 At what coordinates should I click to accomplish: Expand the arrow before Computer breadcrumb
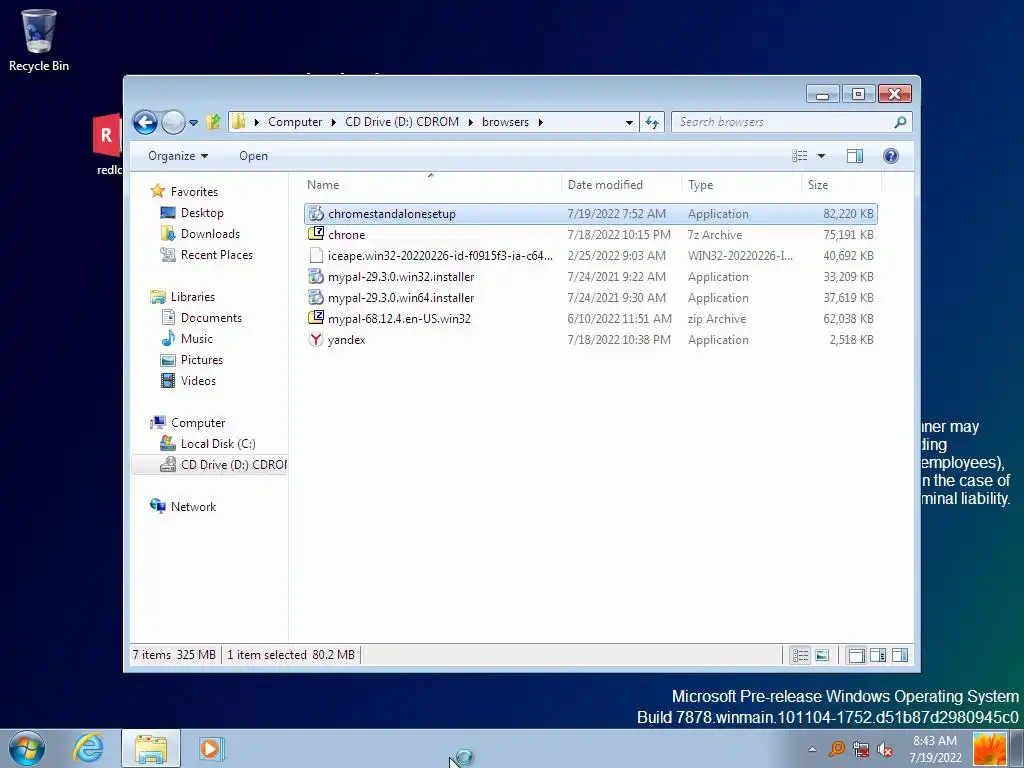click(x=257, y=122)
